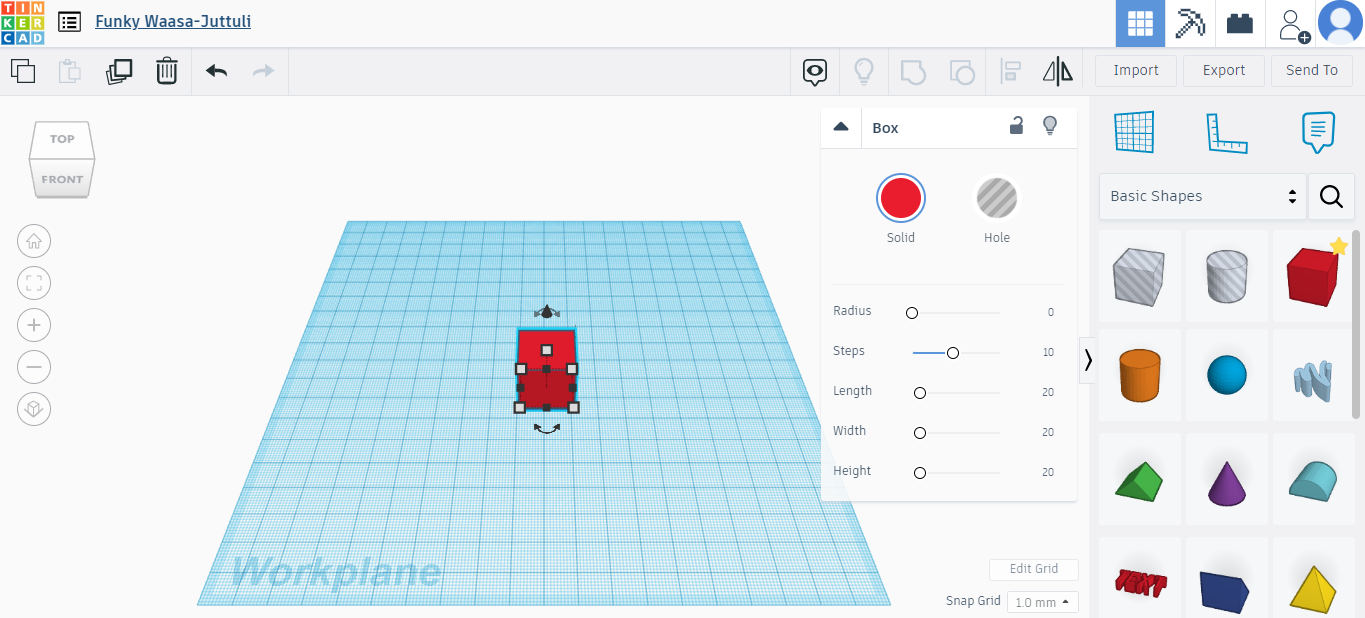Delete the selected shape with the trash icon
Image resolution: width=1365 pixels, height=618 pixels.
pos(166,71)
